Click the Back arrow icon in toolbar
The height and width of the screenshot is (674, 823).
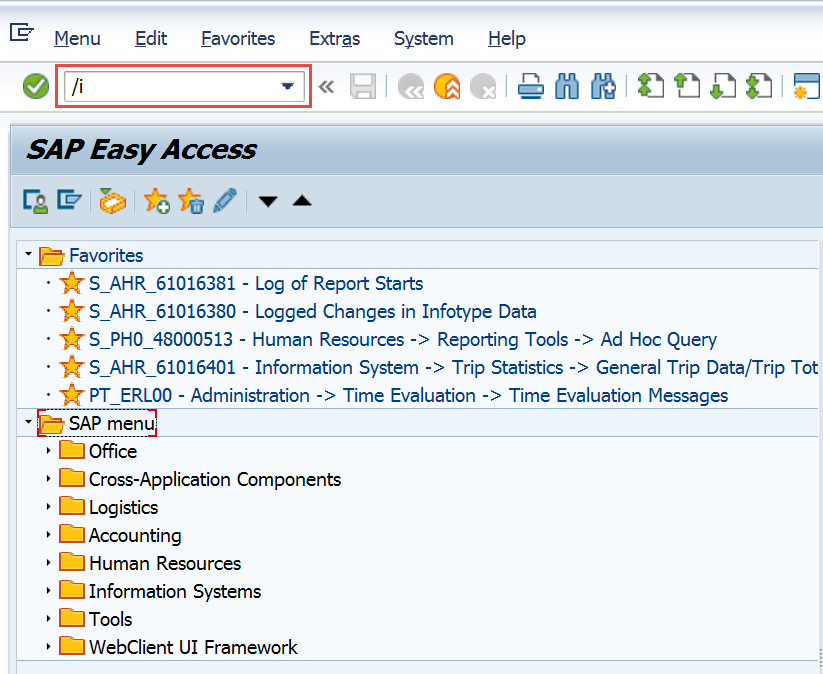[411, 86]
